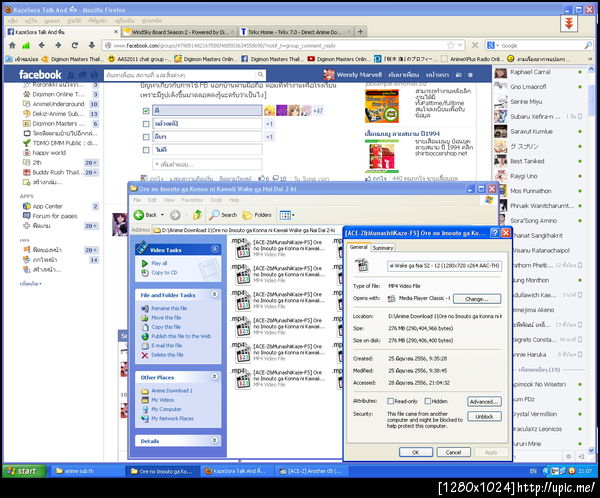Check the Hidden attribute checkbox
600x498 pixels.
point(426,400)
